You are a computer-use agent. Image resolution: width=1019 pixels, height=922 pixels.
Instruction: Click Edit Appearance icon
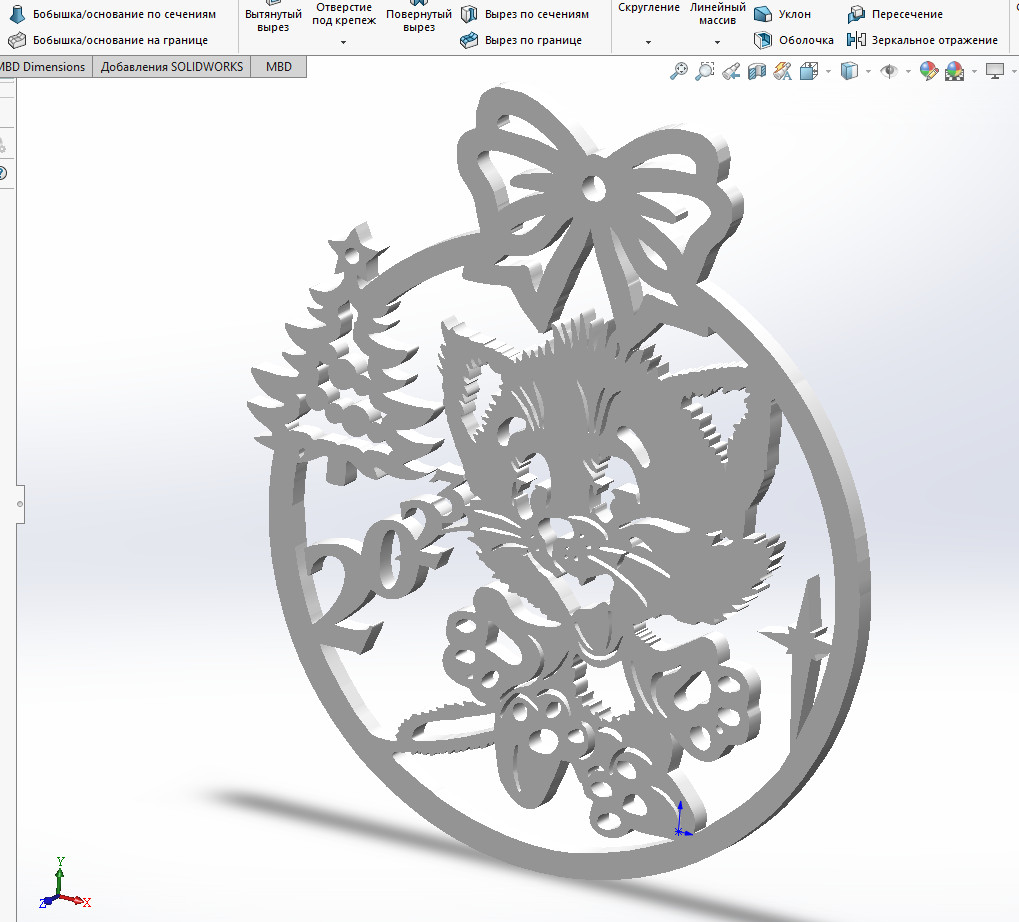[x=929, y=70]
